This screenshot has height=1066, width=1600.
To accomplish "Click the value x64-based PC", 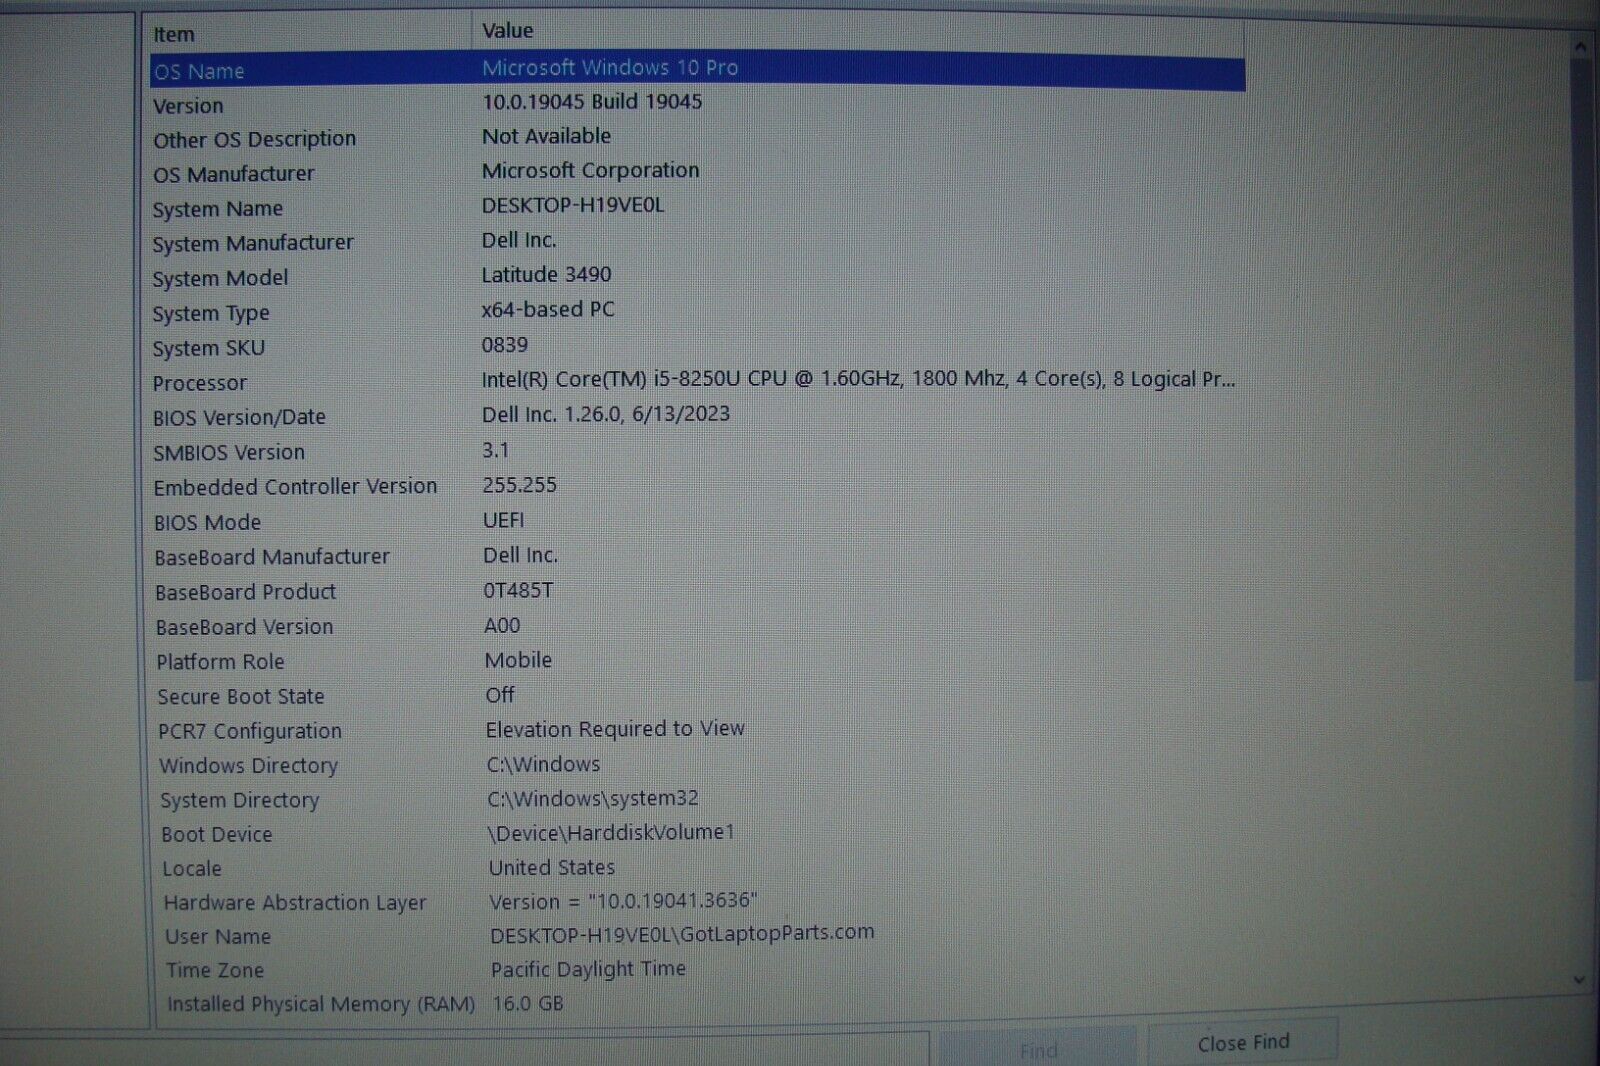I will [548, 310].
